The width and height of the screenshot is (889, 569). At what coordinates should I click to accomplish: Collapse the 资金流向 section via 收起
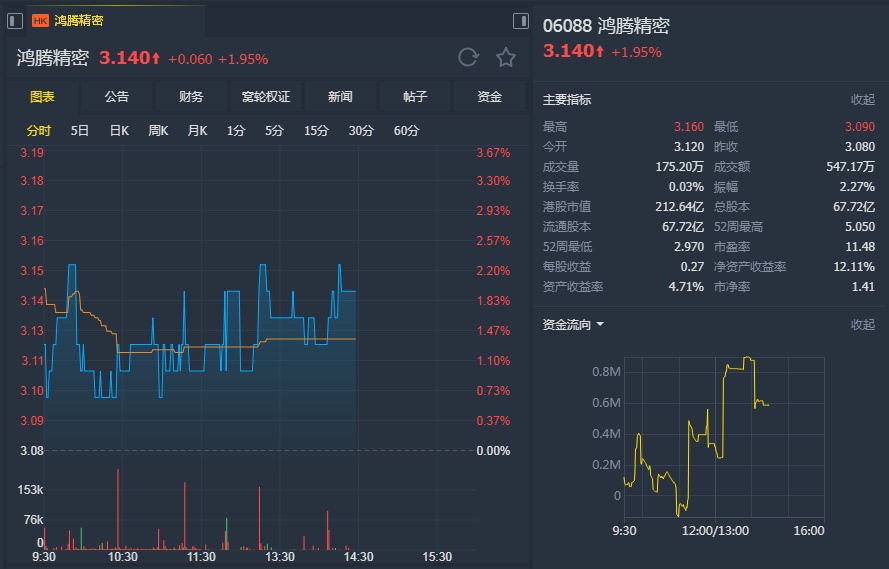tap(863, 325)
